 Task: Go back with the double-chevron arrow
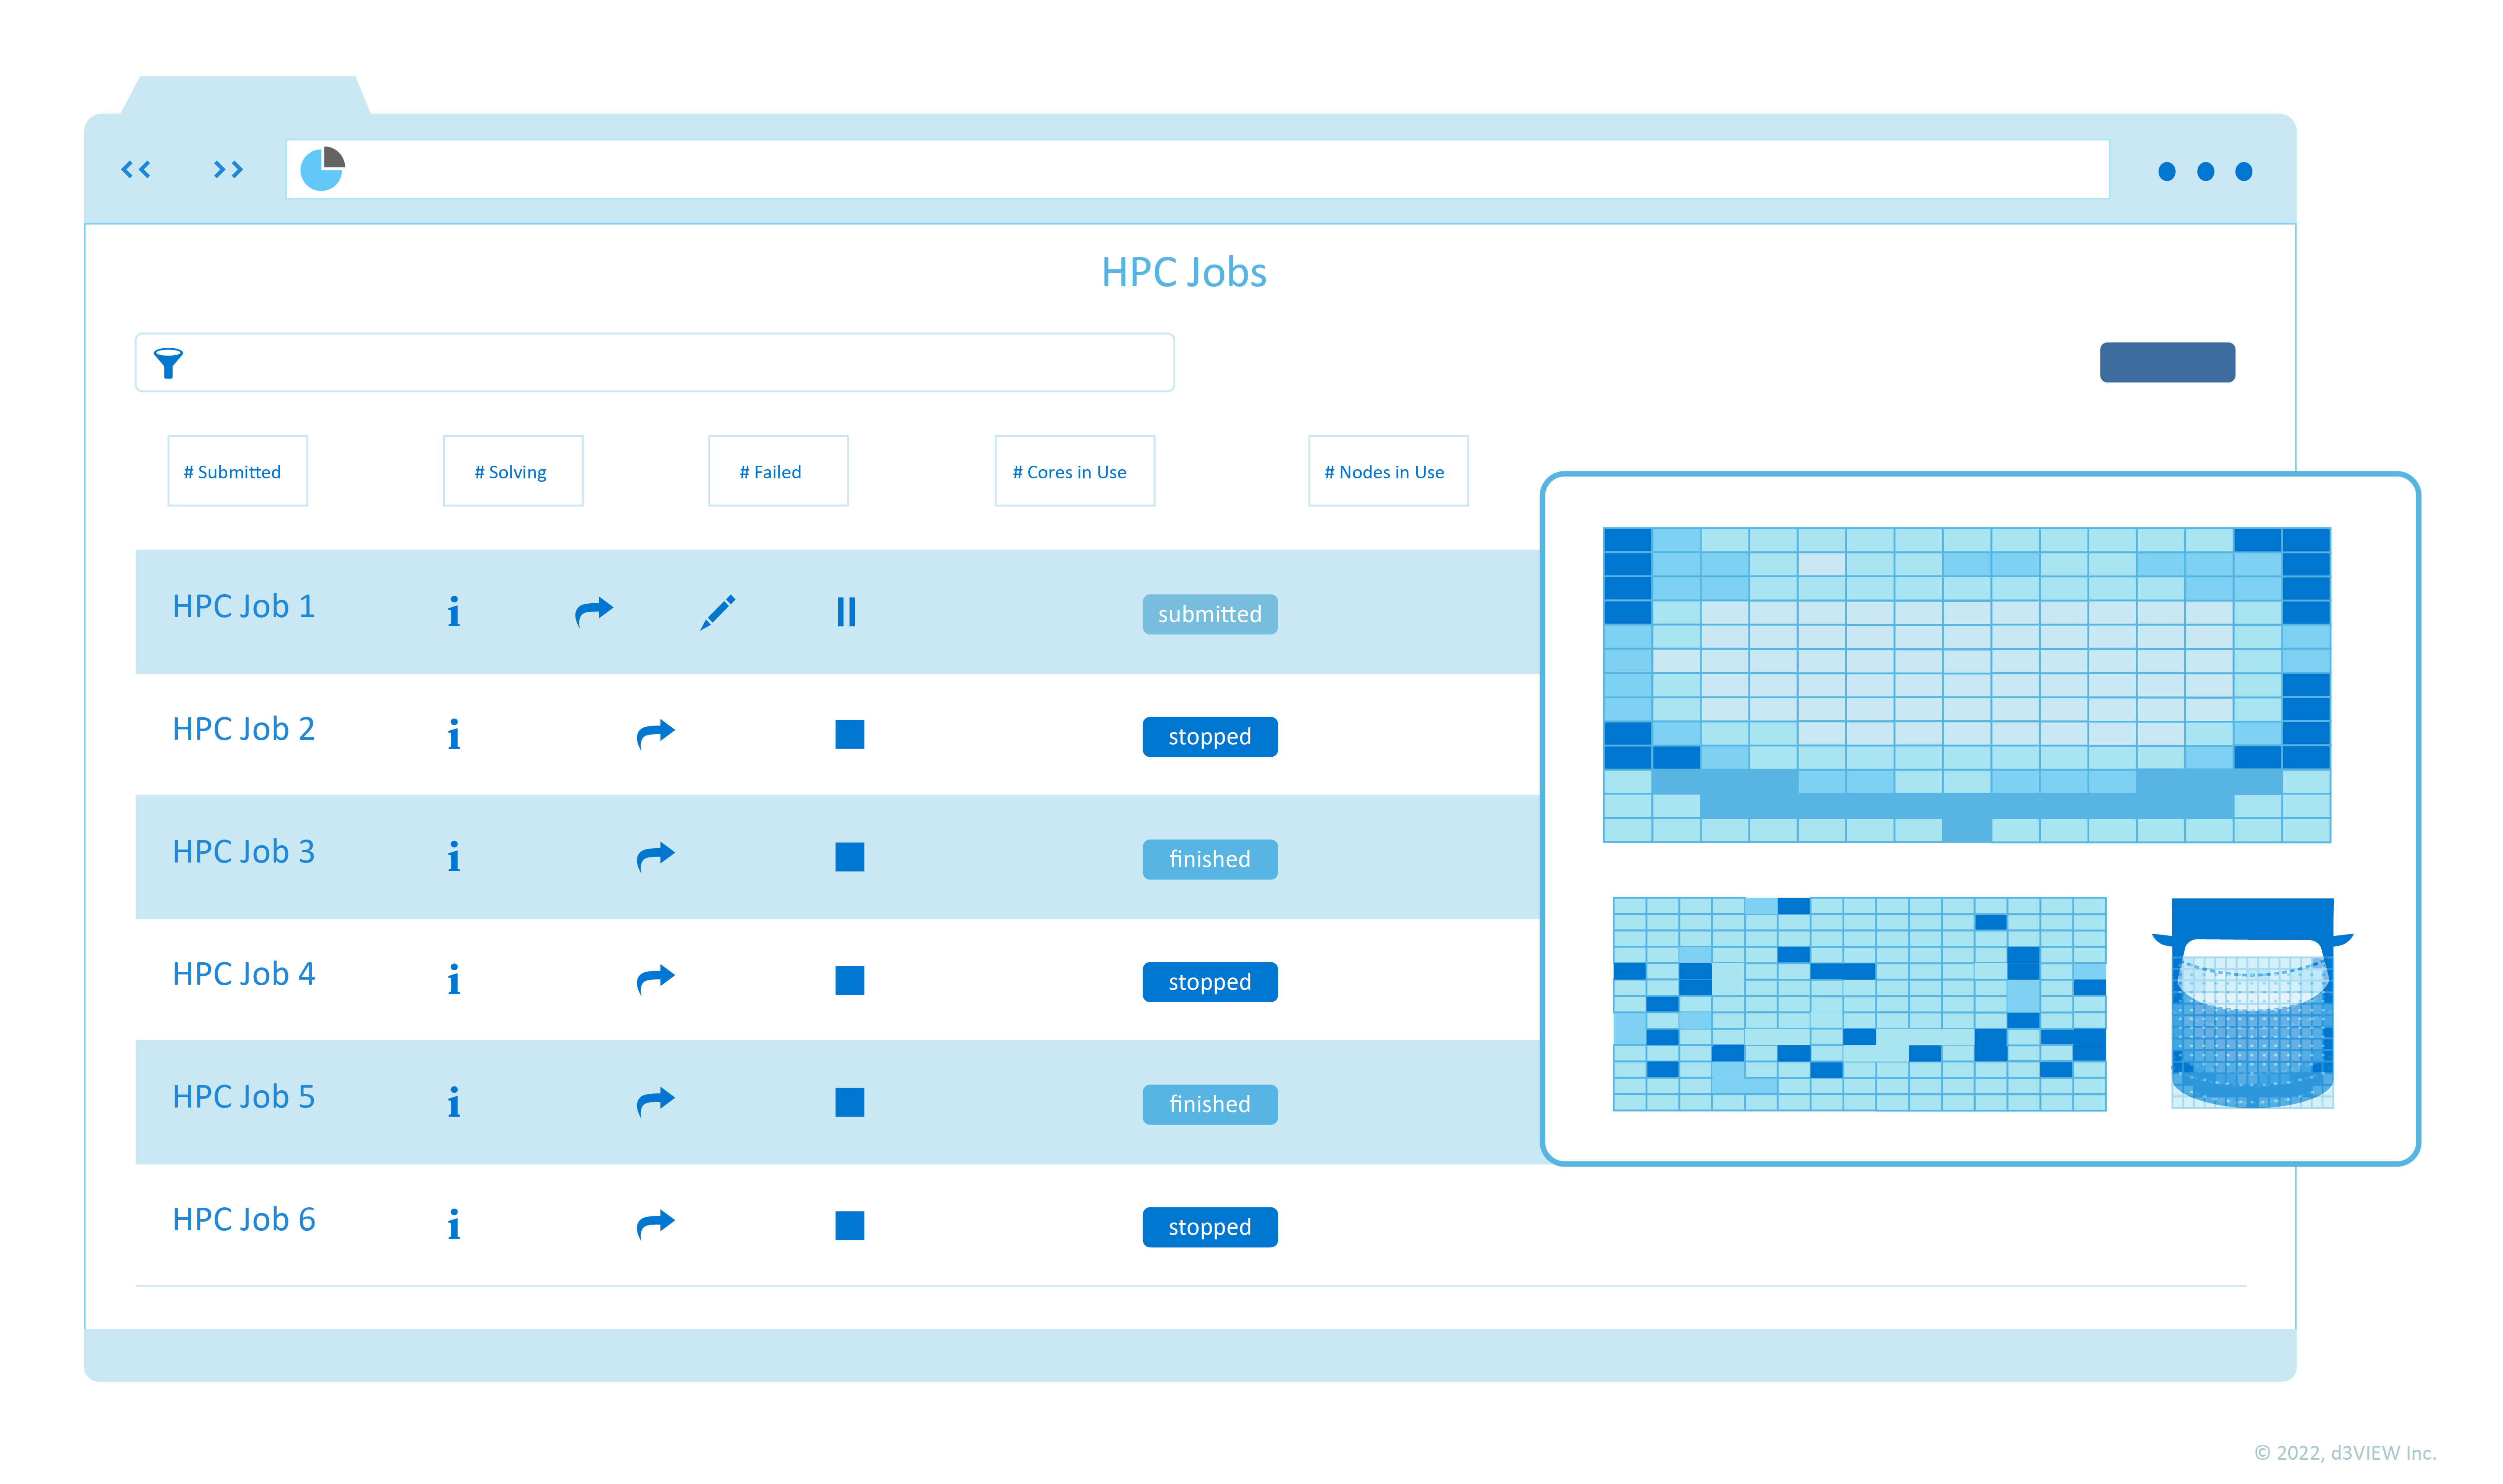pos(136,170)
